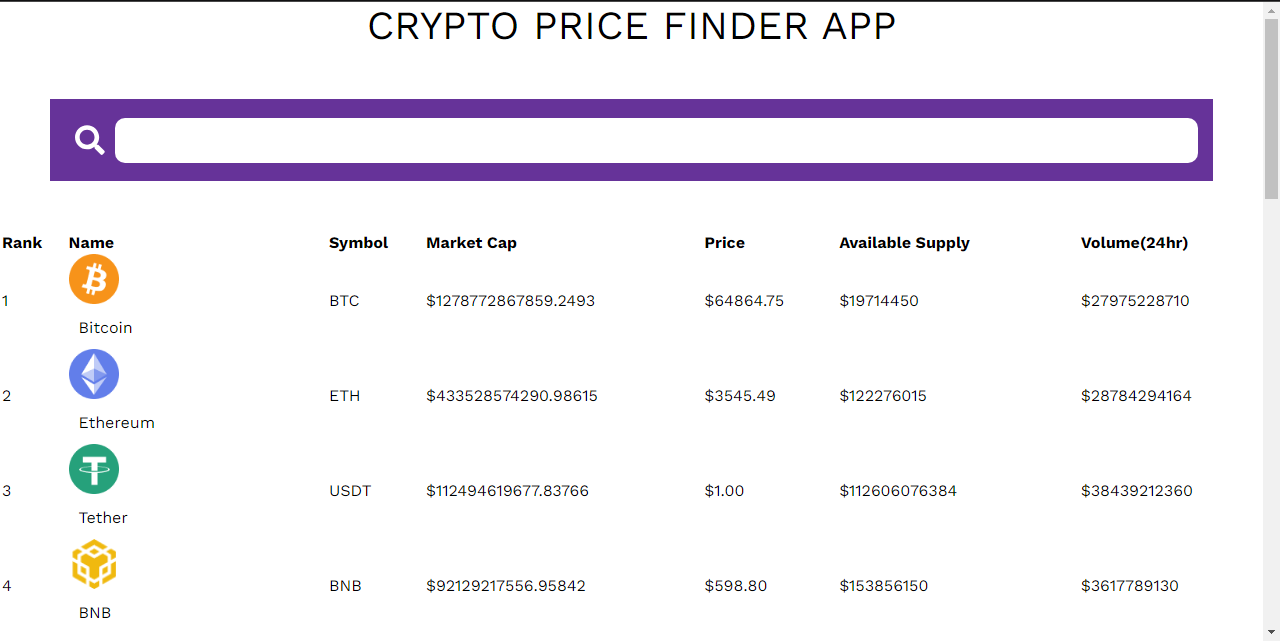Click the orange Bitcoin logo

pos(94,279)
